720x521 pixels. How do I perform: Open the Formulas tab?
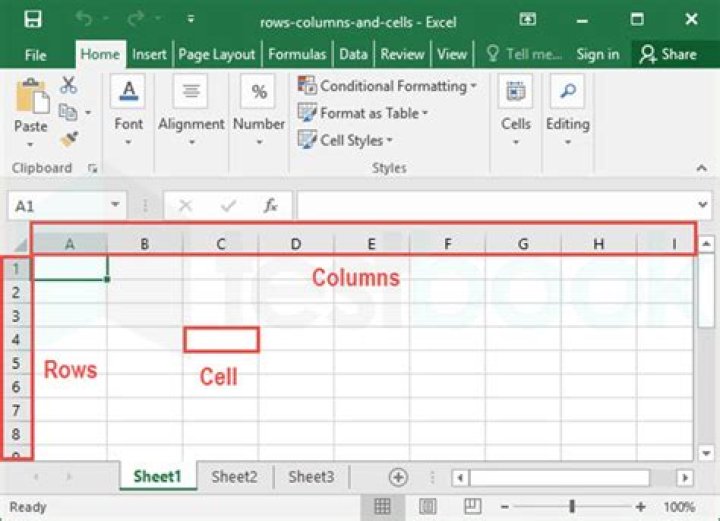pos(297,54)
